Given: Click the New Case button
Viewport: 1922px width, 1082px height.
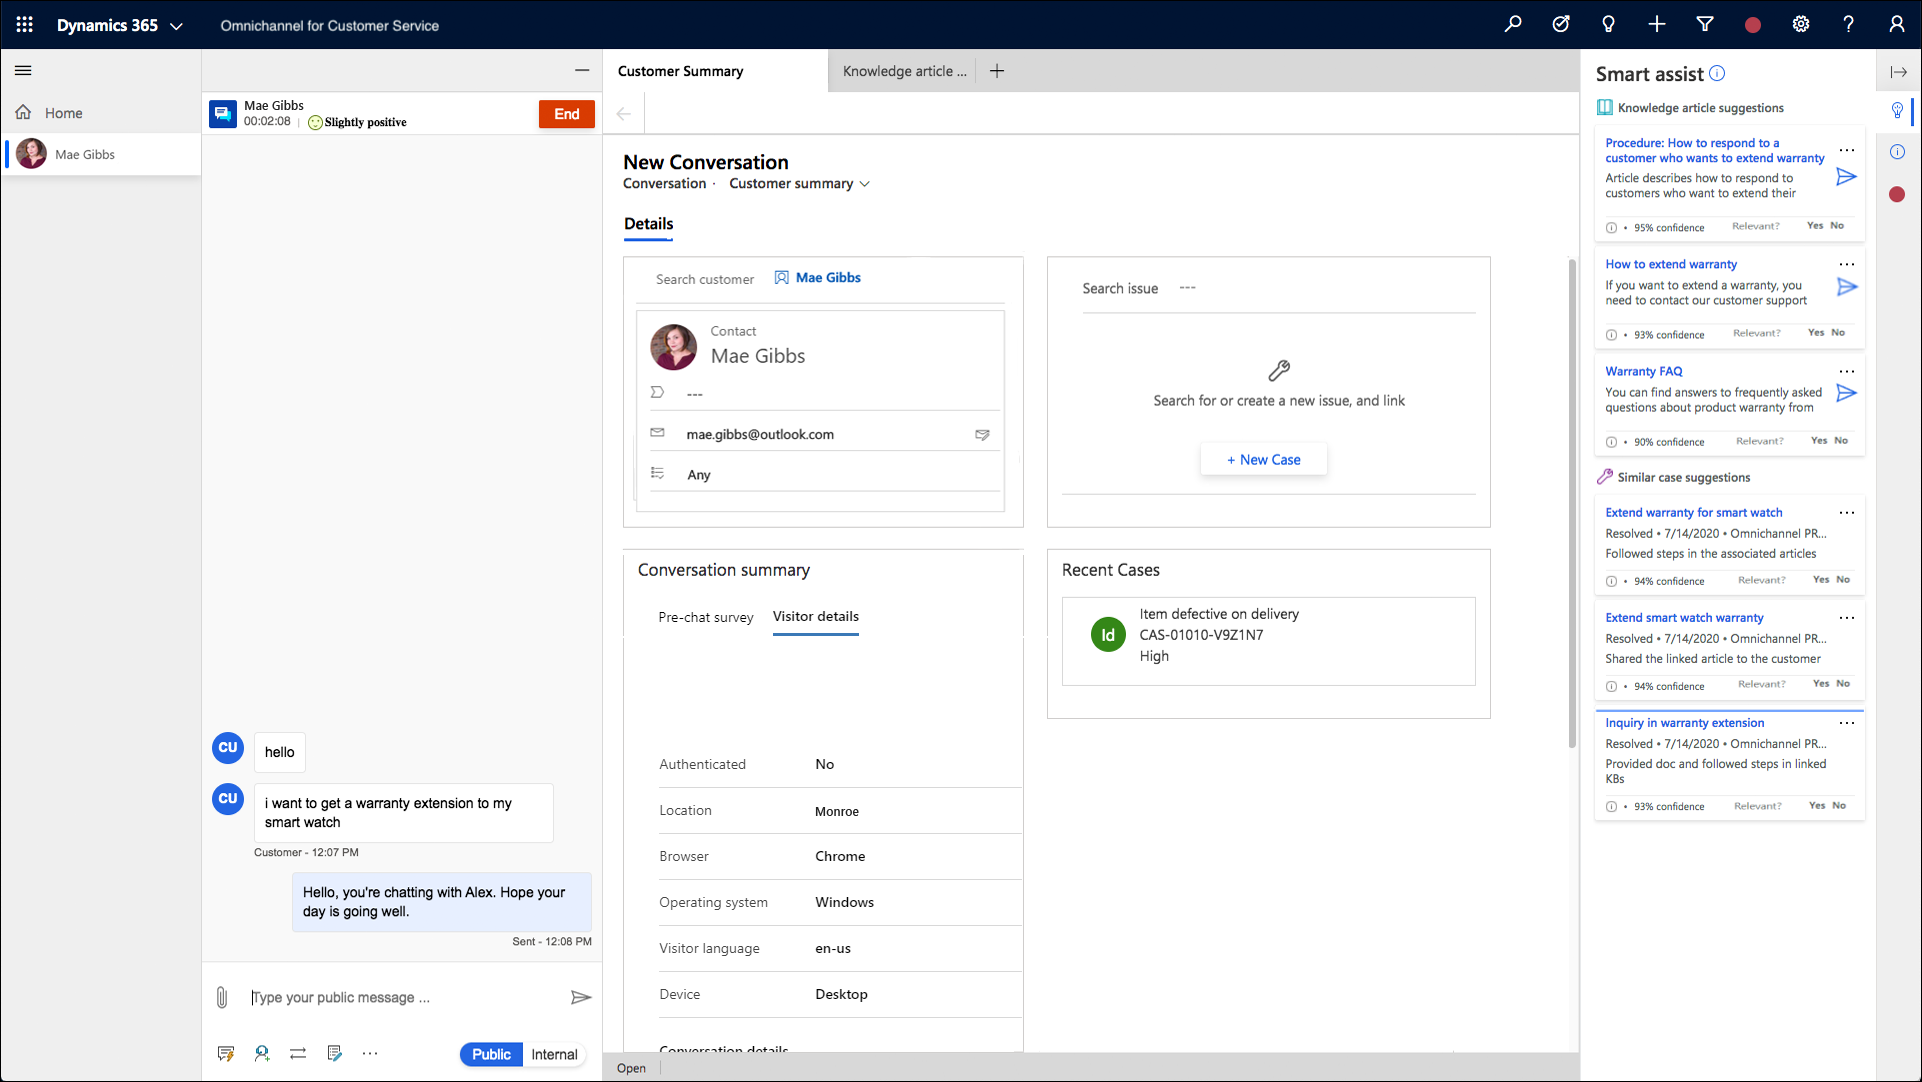Looking at the screenshot, I should (x=1262, y=459).
